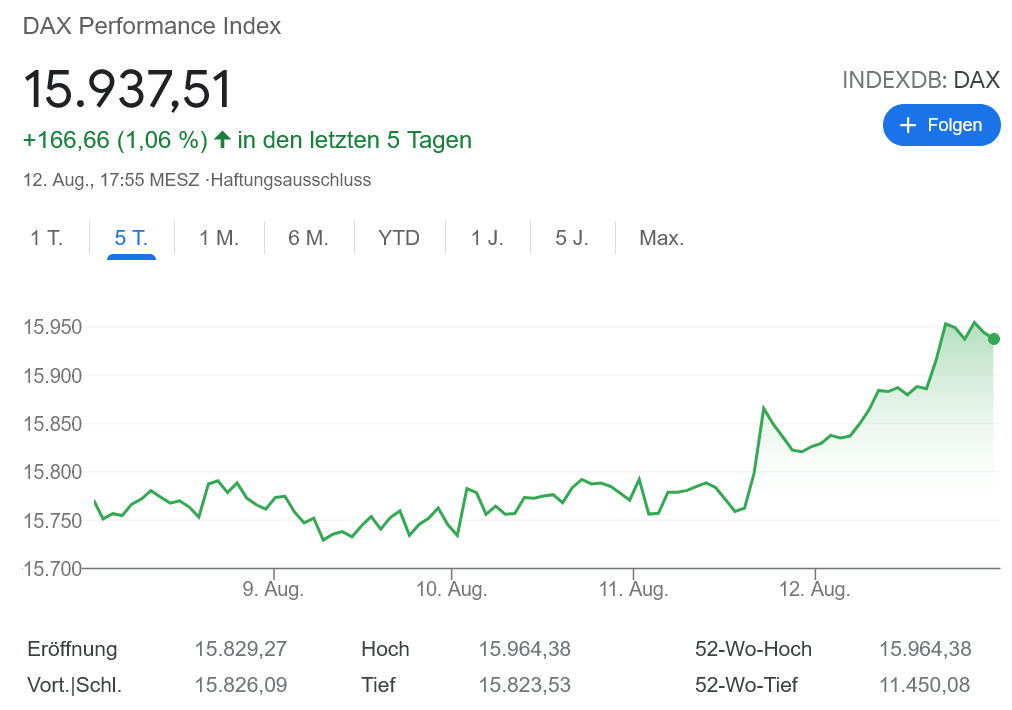Image resolution: width=1012 pixels, height=710 pixels.
Task: Select the Max. time range tab
Action: point(661,238)
